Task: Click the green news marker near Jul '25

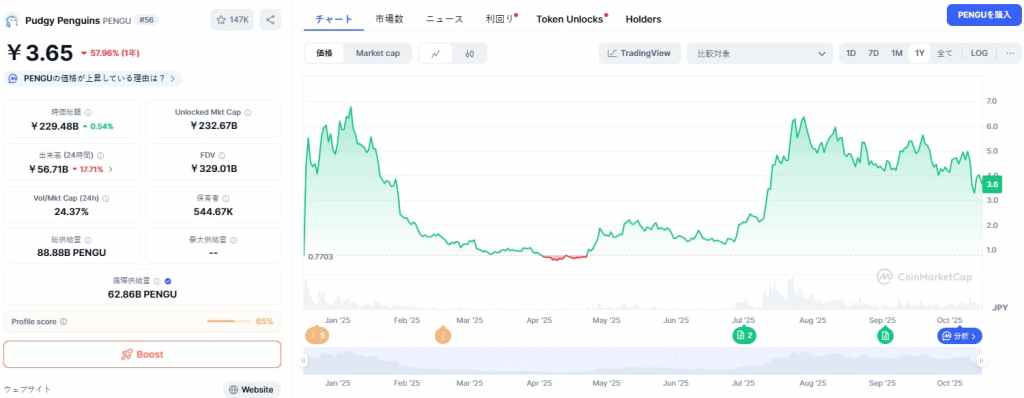Action: 744,336
